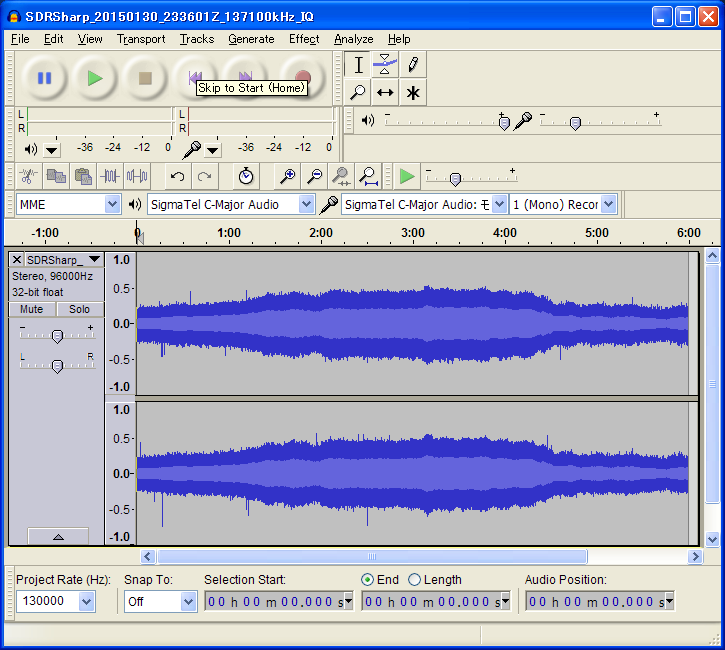Open the Generate menu
This screenshot has height=650, width=725.
(251, 39)
